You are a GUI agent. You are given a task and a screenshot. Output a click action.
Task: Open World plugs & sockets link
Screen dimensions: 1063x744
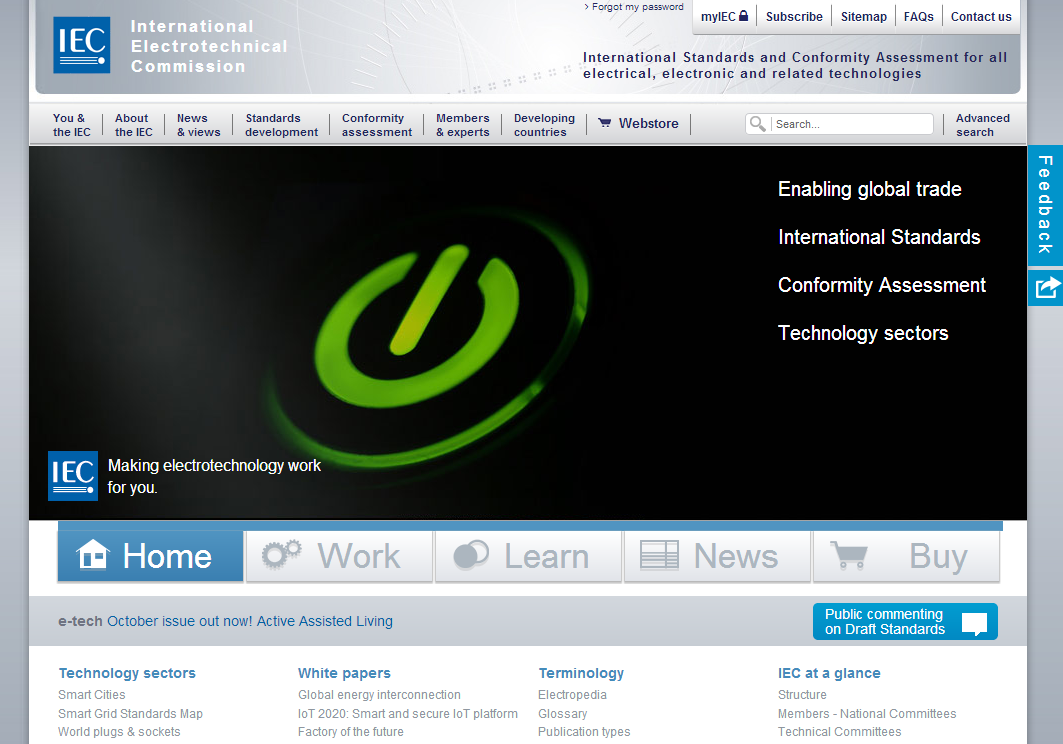[x=119, y=732]
